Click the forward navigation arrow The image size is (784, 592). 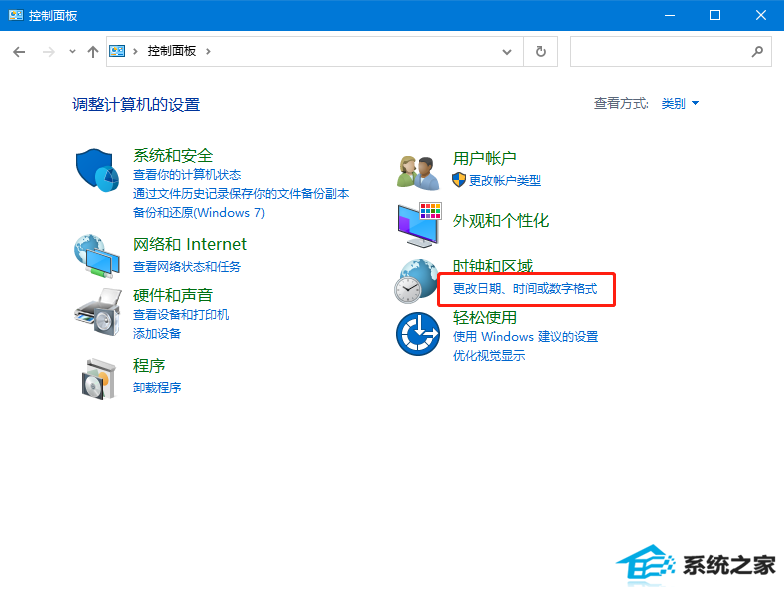click(x=48, y=52)
